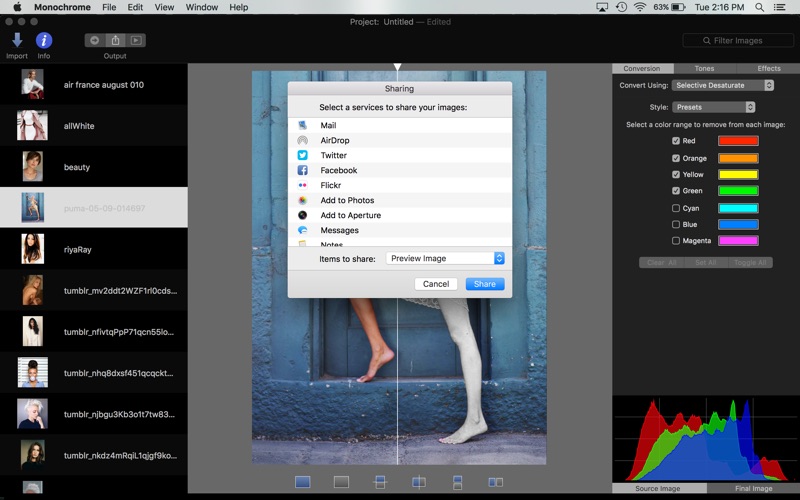The image size is (800, 500).
Task: Switch to the Tones tab
Action: [x=705, y=69]
